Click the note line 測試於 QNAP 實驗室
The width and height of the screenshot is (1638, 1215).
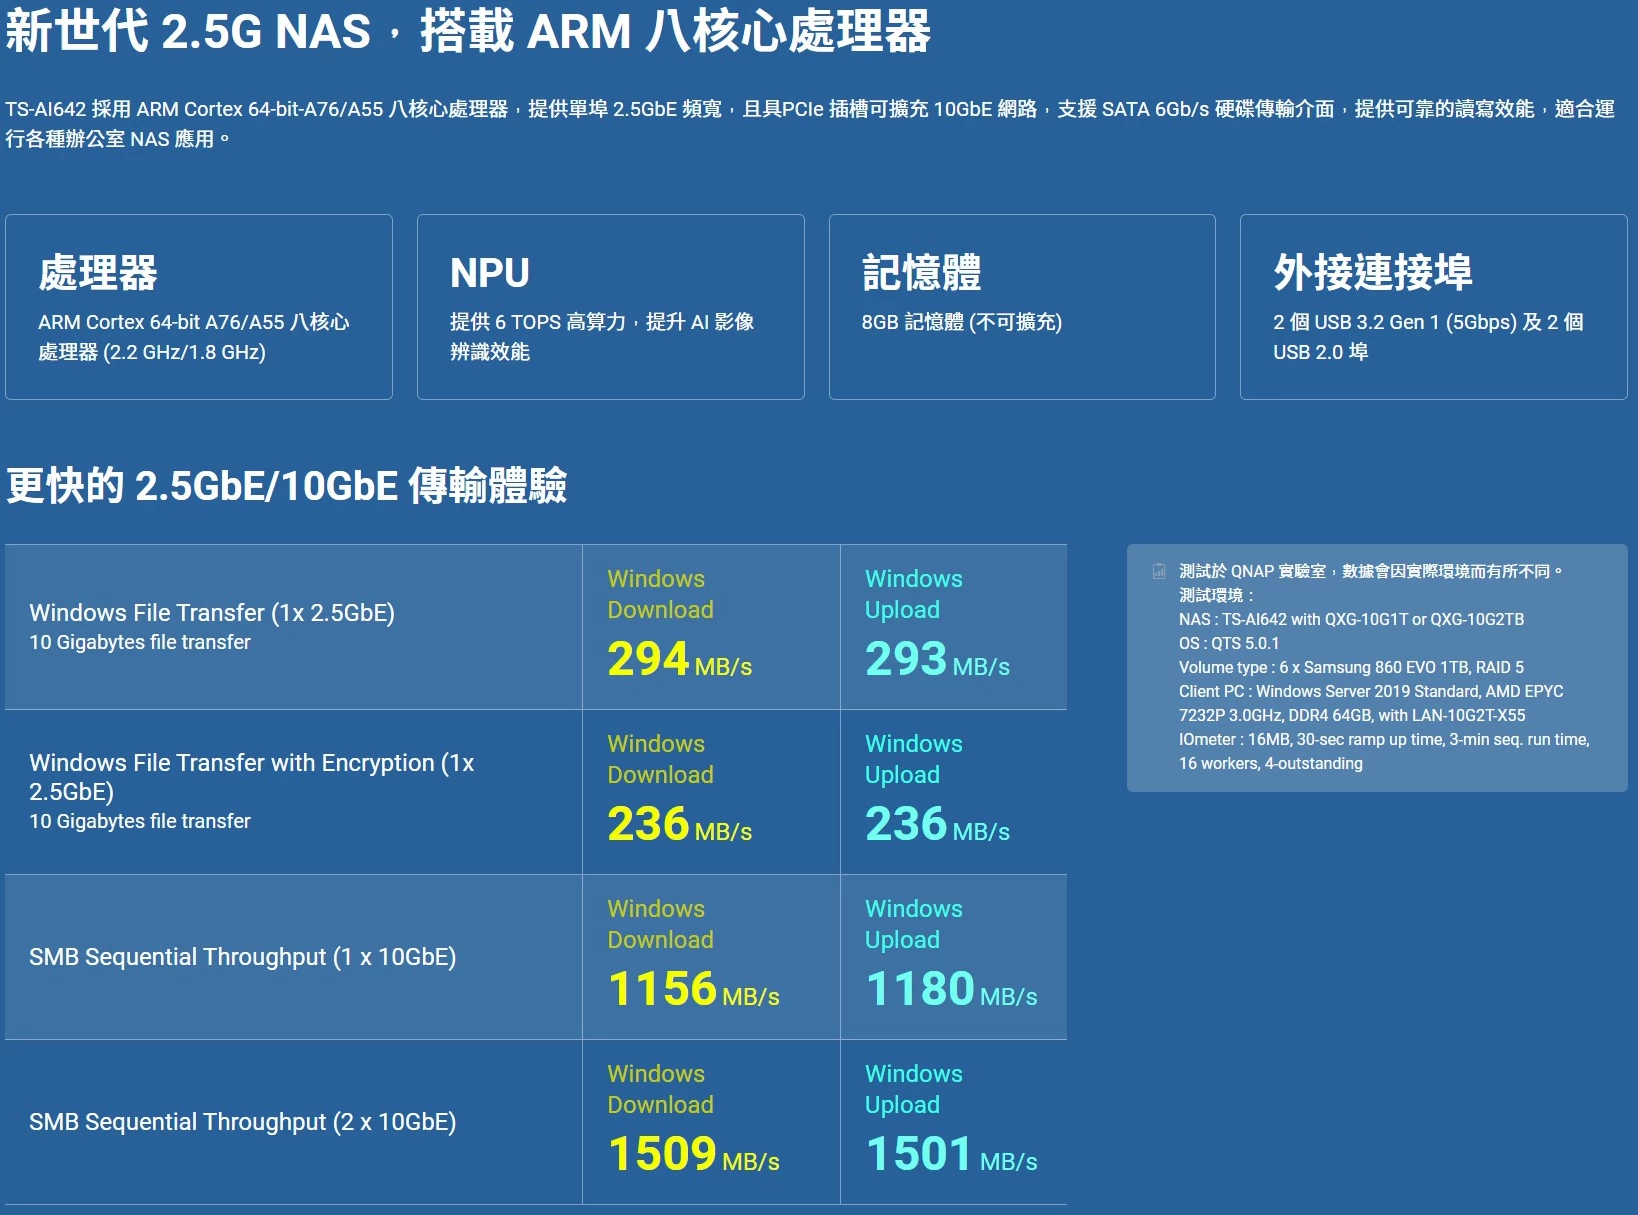(x=1370, y=571)
